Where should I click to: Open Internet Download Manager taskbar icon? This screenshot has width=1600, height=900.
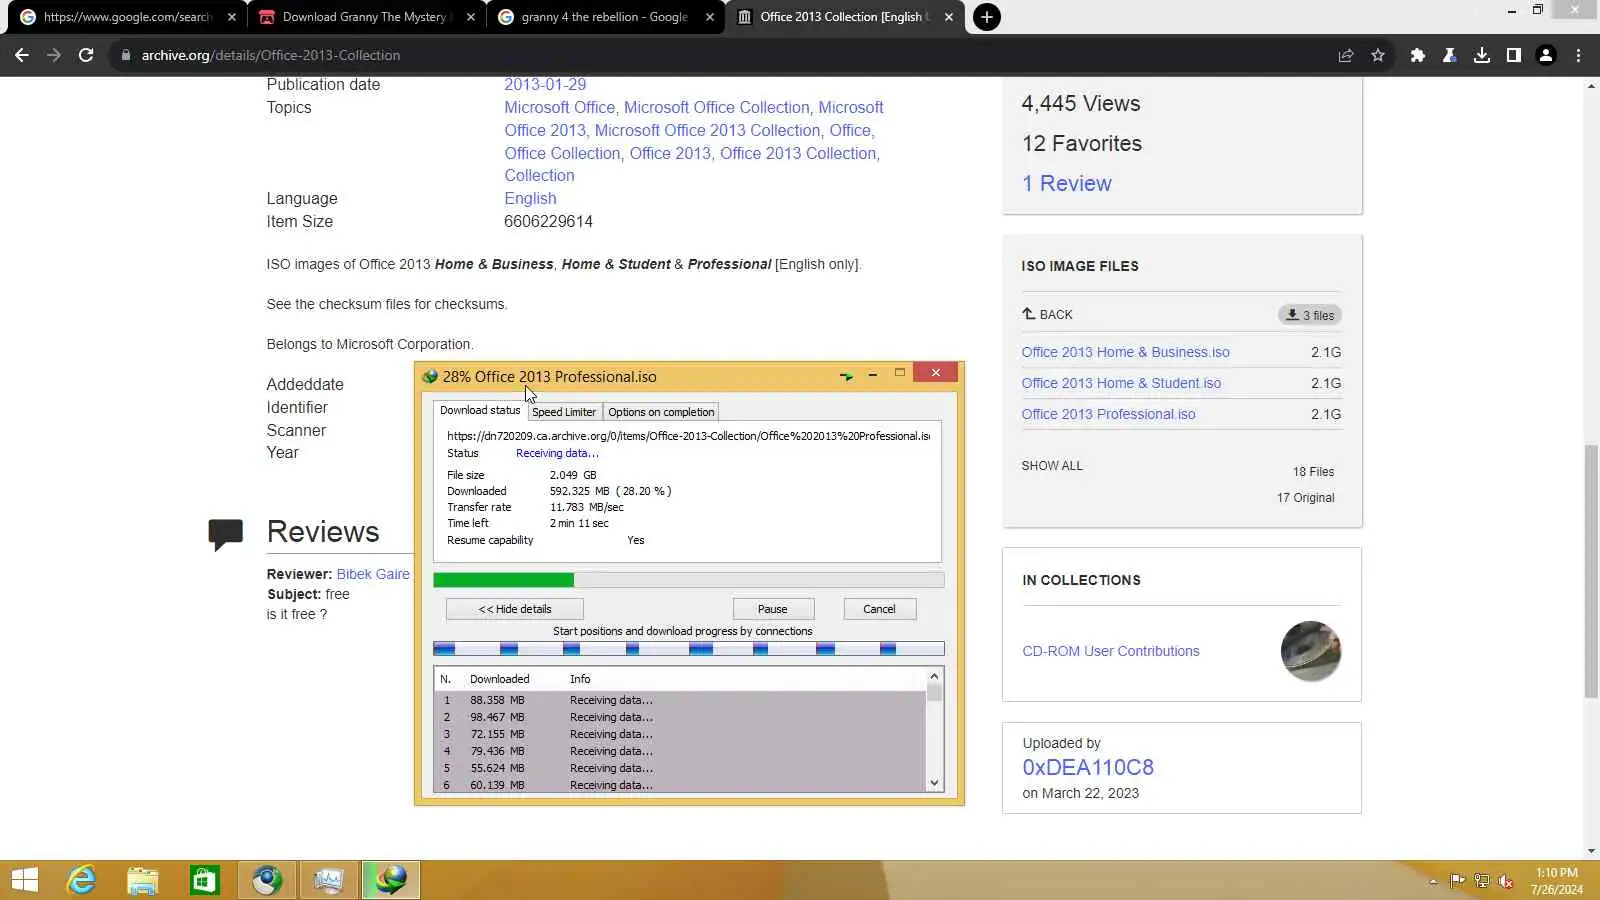point(391,880)
